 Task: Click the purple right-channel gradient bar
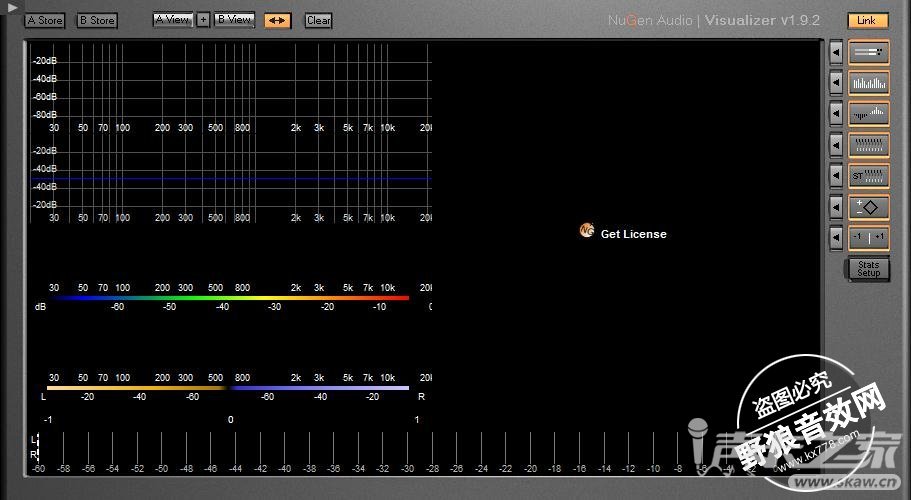(320, 388)
